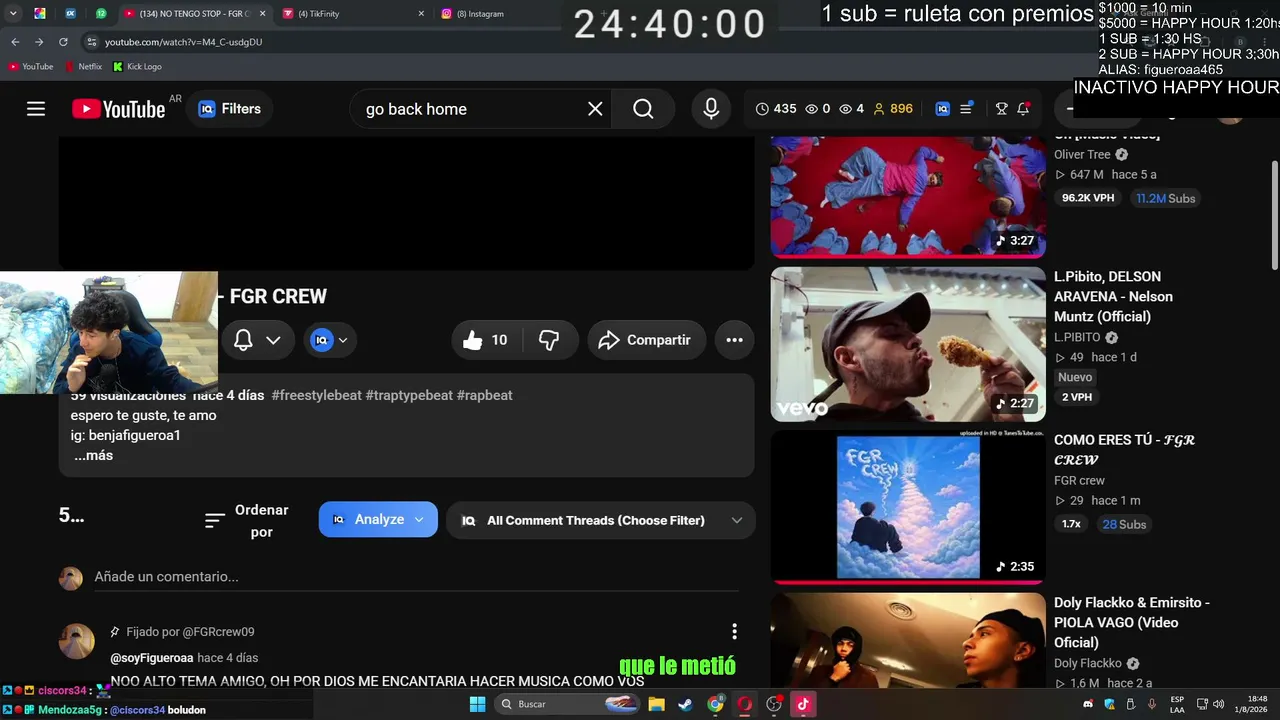This screenshot has height=720, width=1280.
Task: Open All Comment Threads filter dropdown
Action: click(x=601, y=520)
